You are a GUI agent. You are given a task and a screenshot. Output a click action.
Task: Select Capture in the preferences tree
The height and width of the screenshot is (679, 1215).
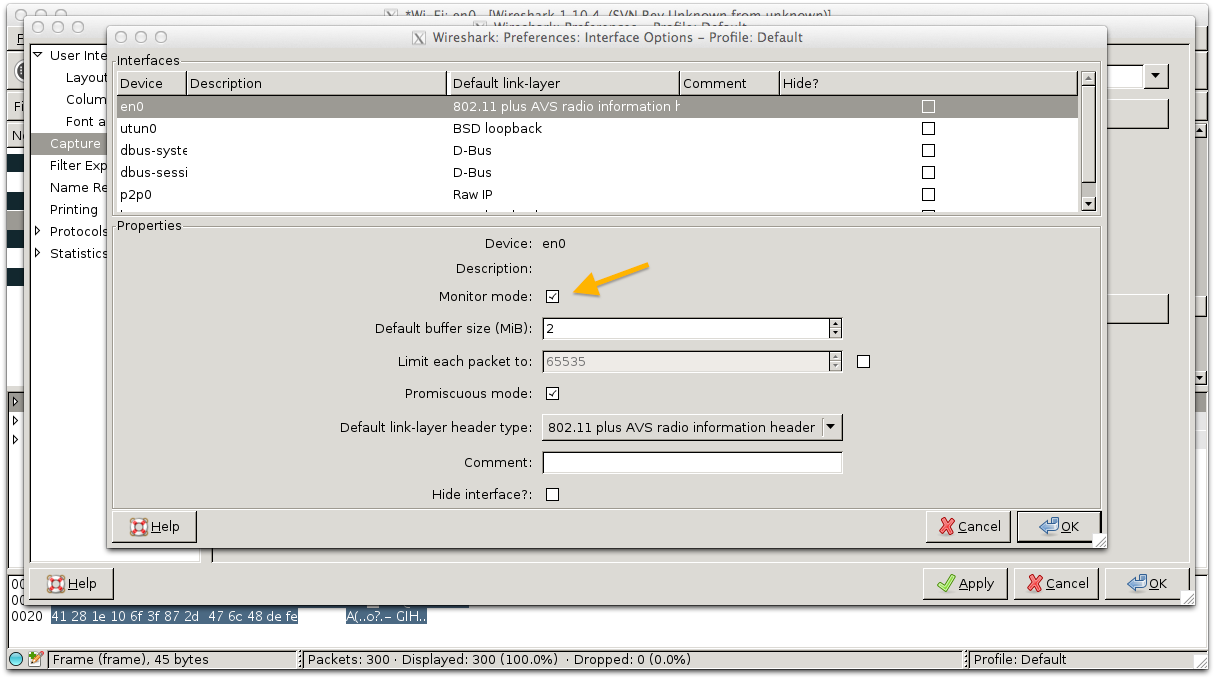75,143
